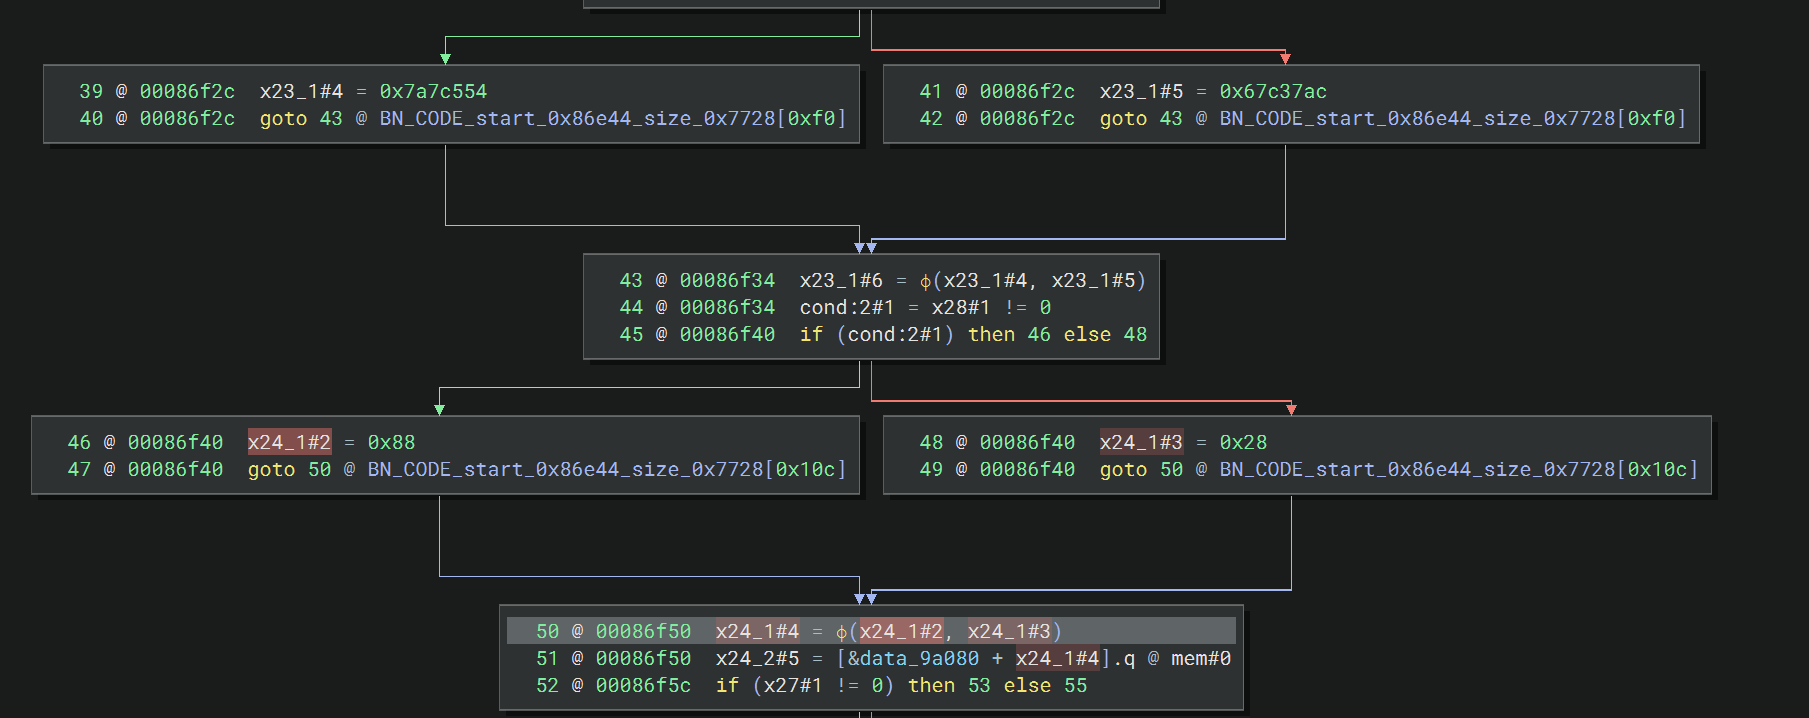Click the constant 0x7a7c554 on line 39
Image resolution: width=1809 pixels, height=718 pixels.
(x=433, y=91)
